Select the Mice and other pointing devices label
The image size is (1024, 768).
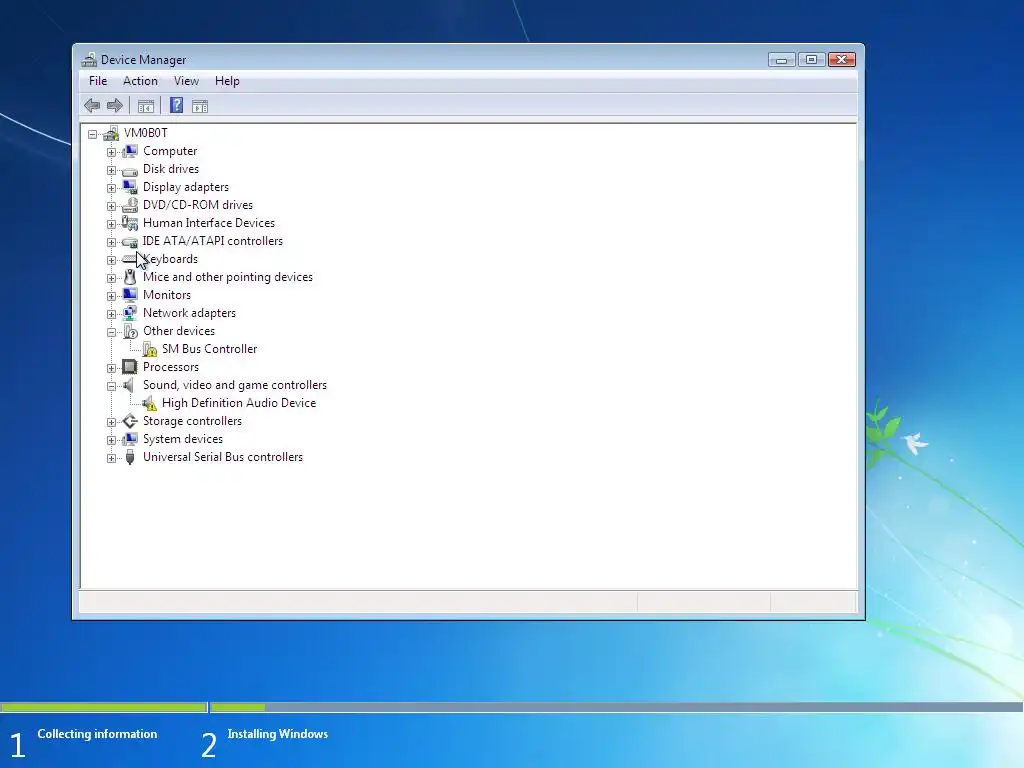tap(228, 277)
